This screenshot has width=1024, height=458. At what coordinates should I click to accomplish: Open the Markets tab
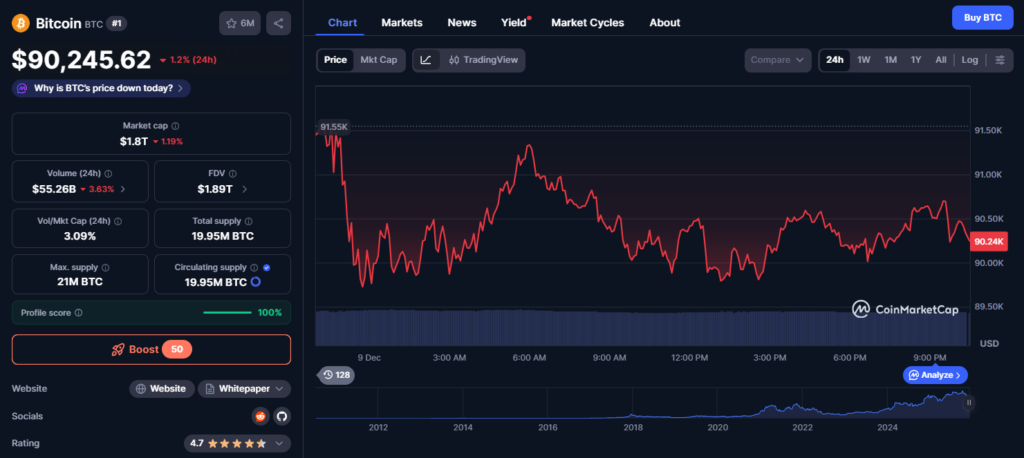coord(402,22)
